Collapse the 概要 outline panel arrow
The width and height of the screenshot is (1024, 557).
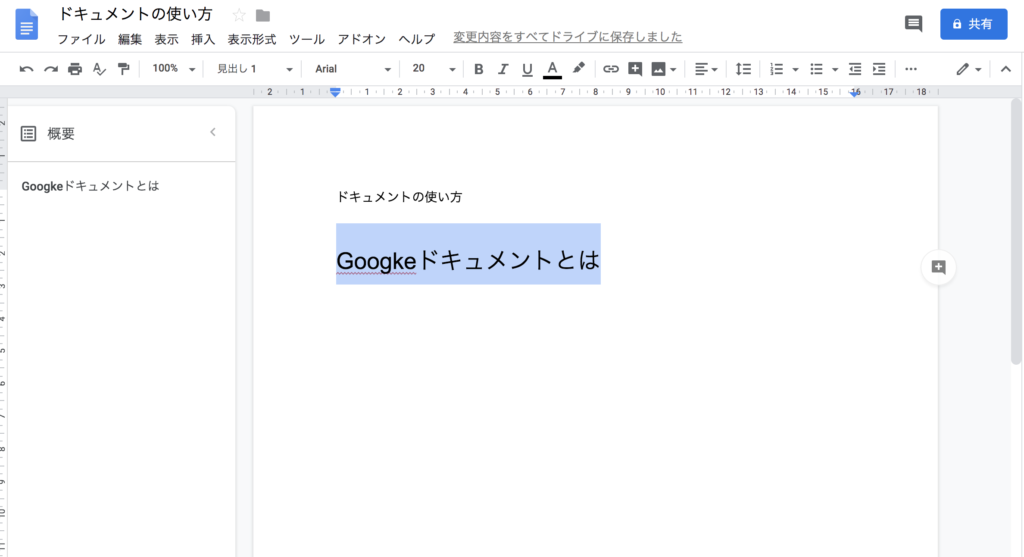point(213,132)
